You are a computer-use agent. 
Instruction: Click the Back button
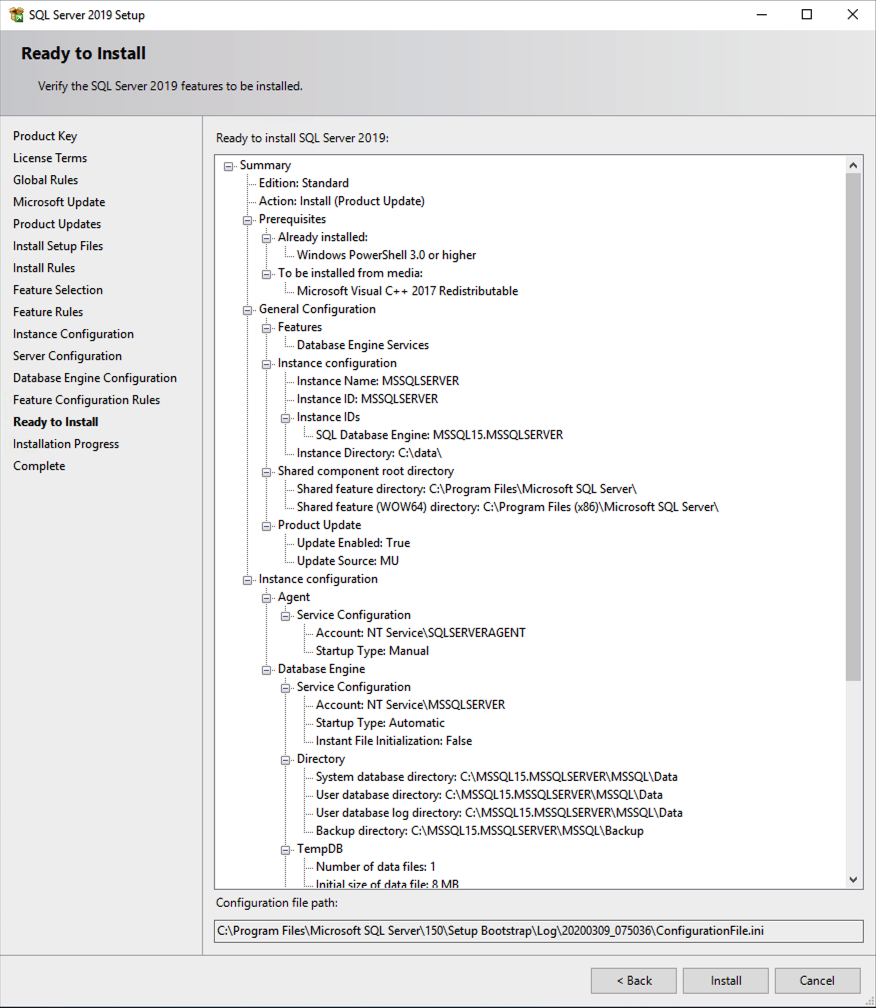[634, 980]
